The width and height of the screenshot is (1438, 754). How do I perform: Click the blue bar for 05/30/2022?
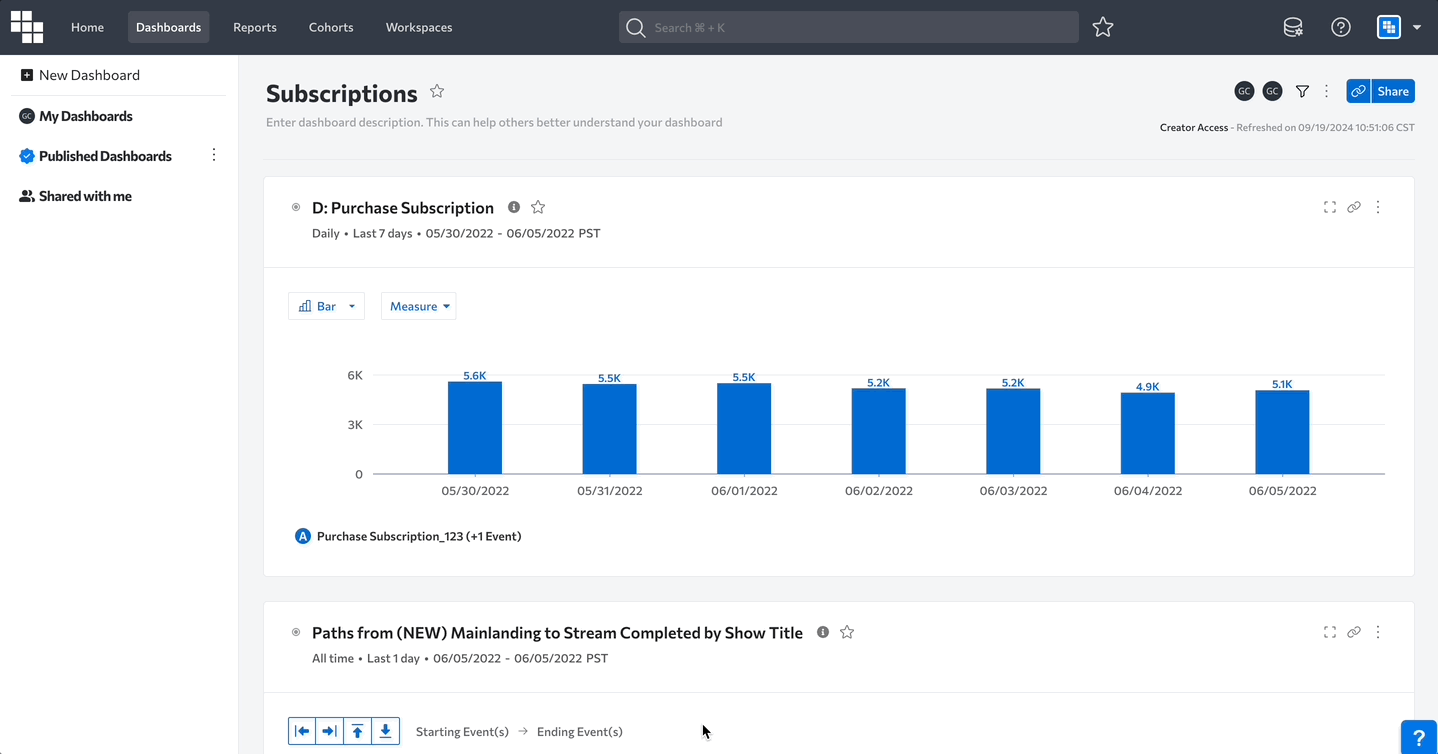click(x=474, y=428)
